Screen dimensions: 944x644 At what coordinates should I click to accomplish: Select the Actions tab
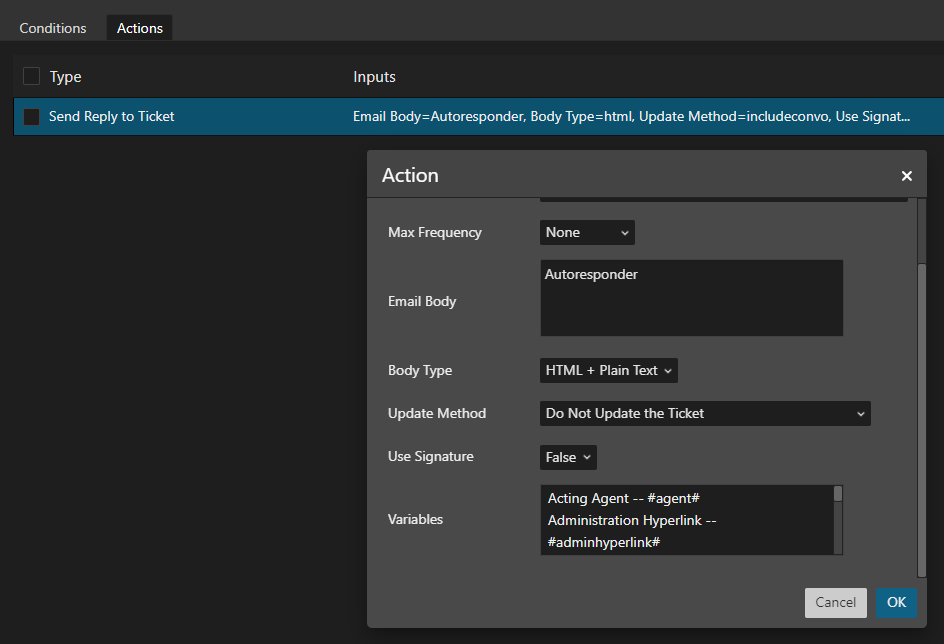pyautogui.click(x=140, y=28)
